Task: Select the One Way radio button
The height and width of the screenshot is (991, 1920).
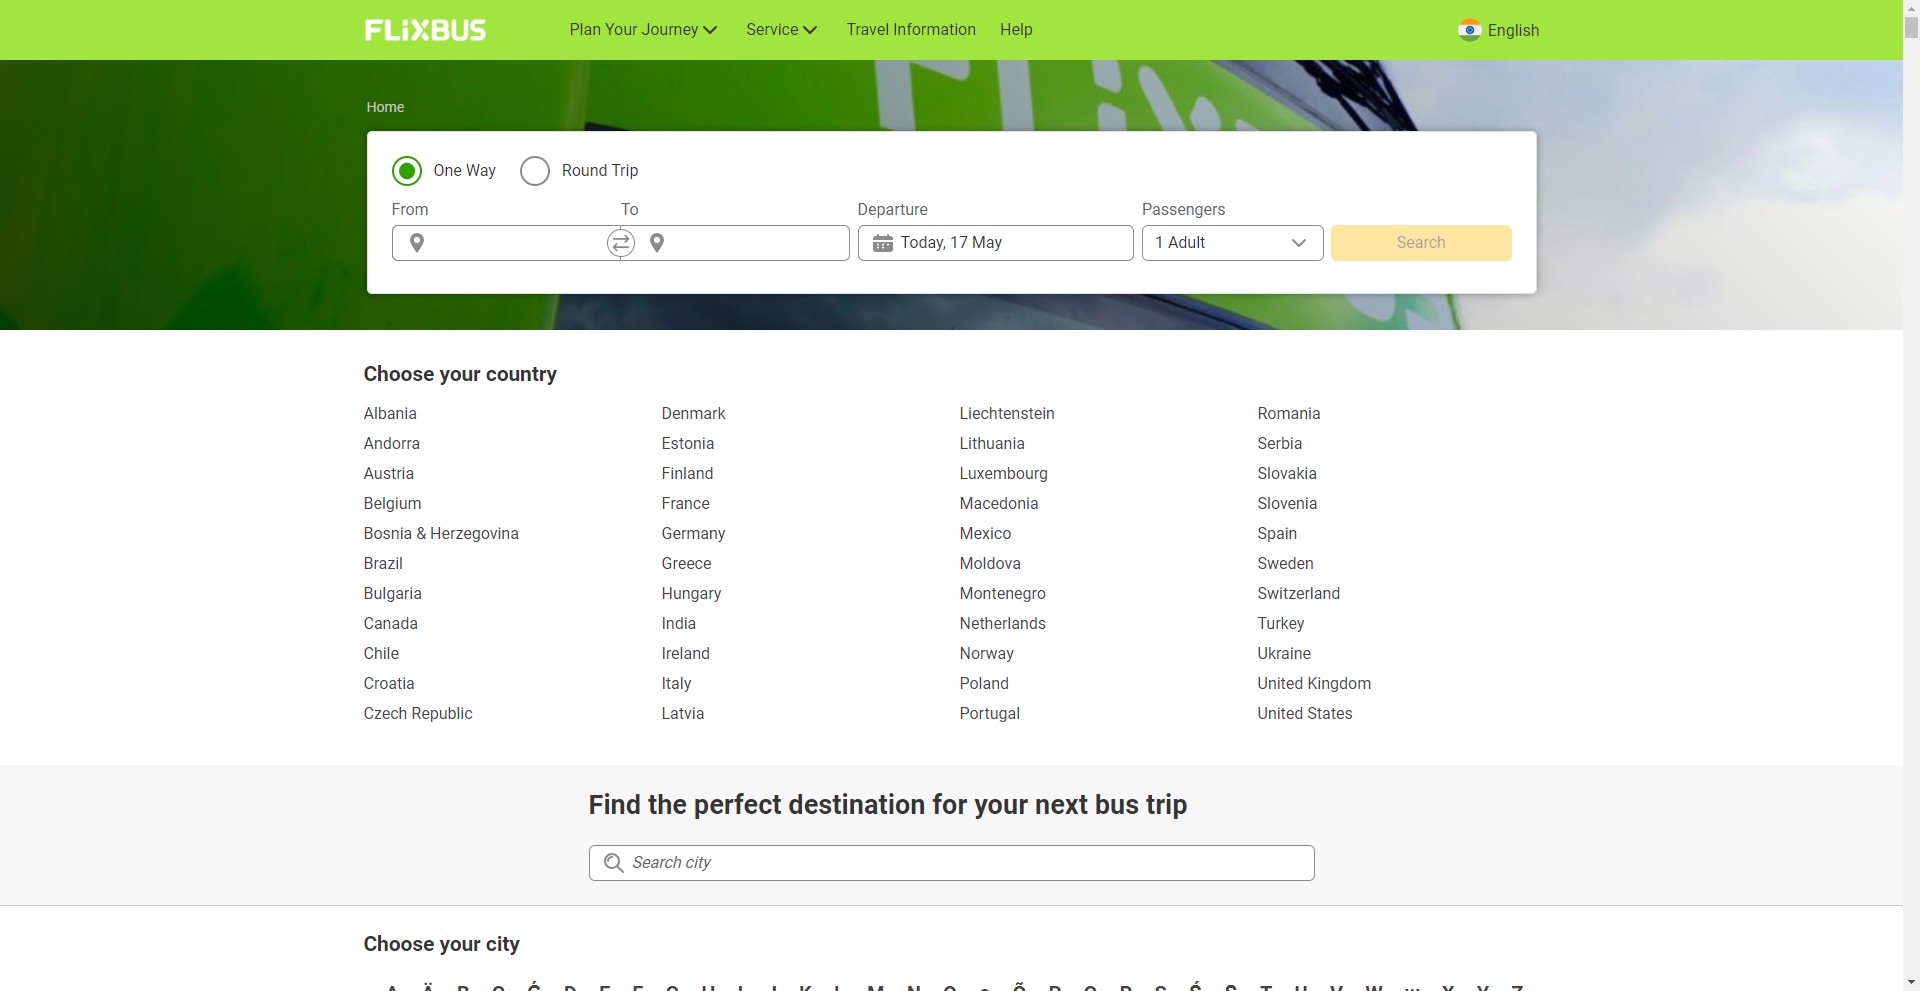Action: 407,171
